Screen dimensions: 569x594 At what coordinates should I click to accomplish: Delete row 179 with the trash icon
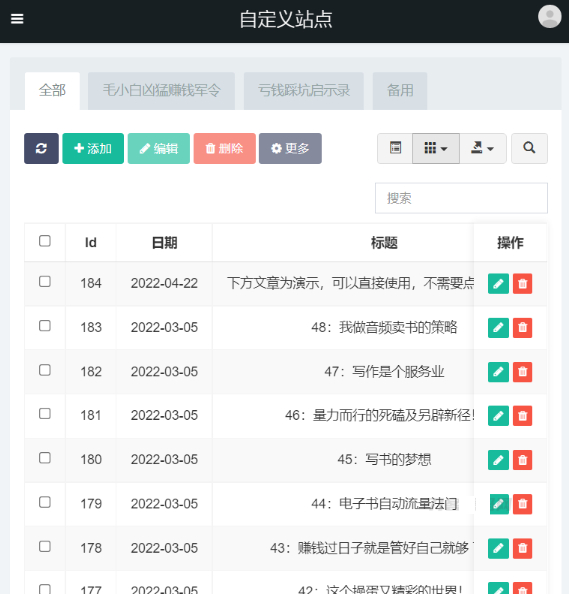(x=522, y=504)
